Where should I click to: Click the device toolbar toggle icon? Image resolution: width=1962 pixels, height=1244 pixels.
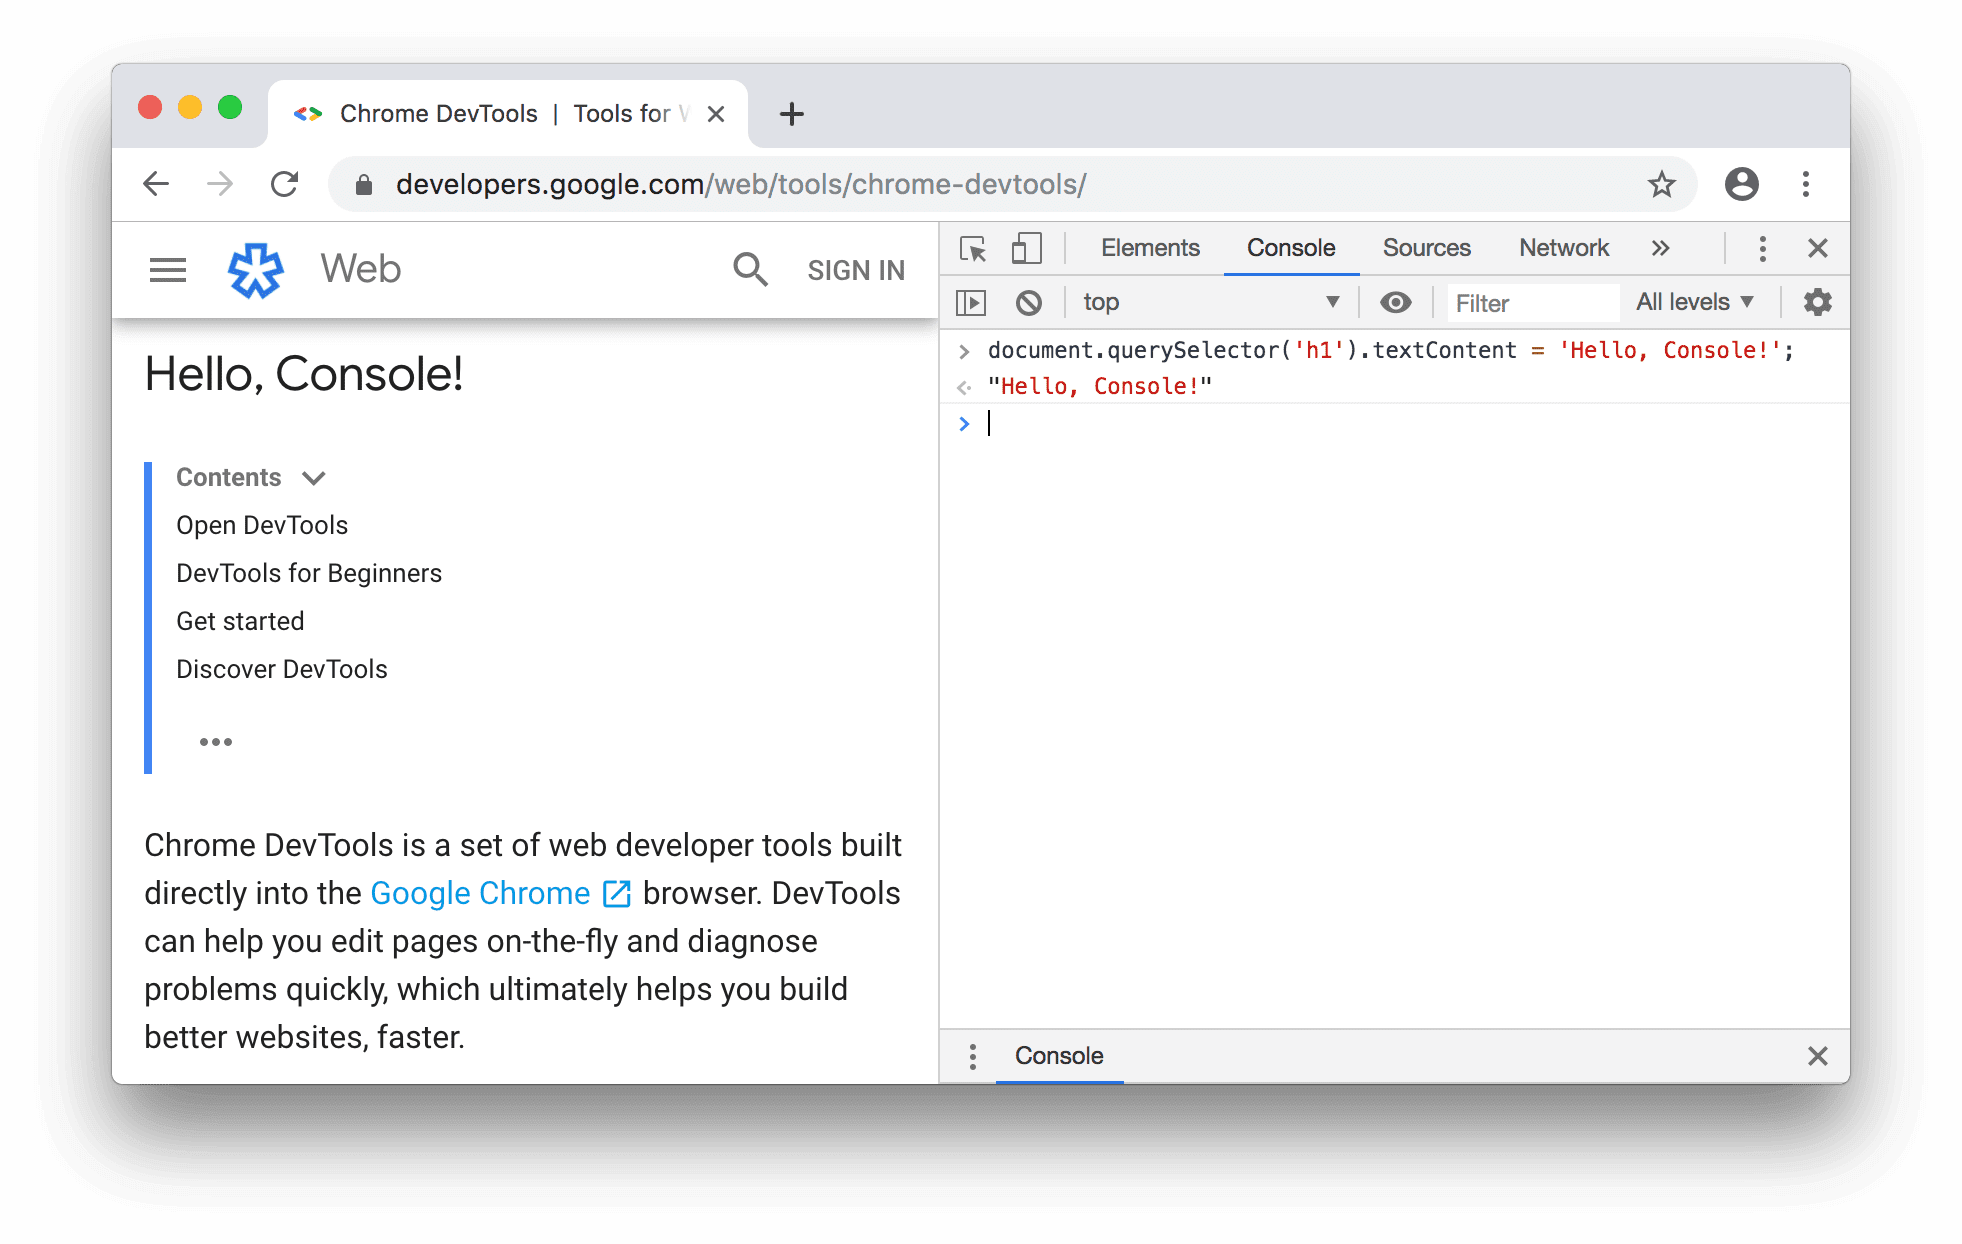(x=1025, y=247)
